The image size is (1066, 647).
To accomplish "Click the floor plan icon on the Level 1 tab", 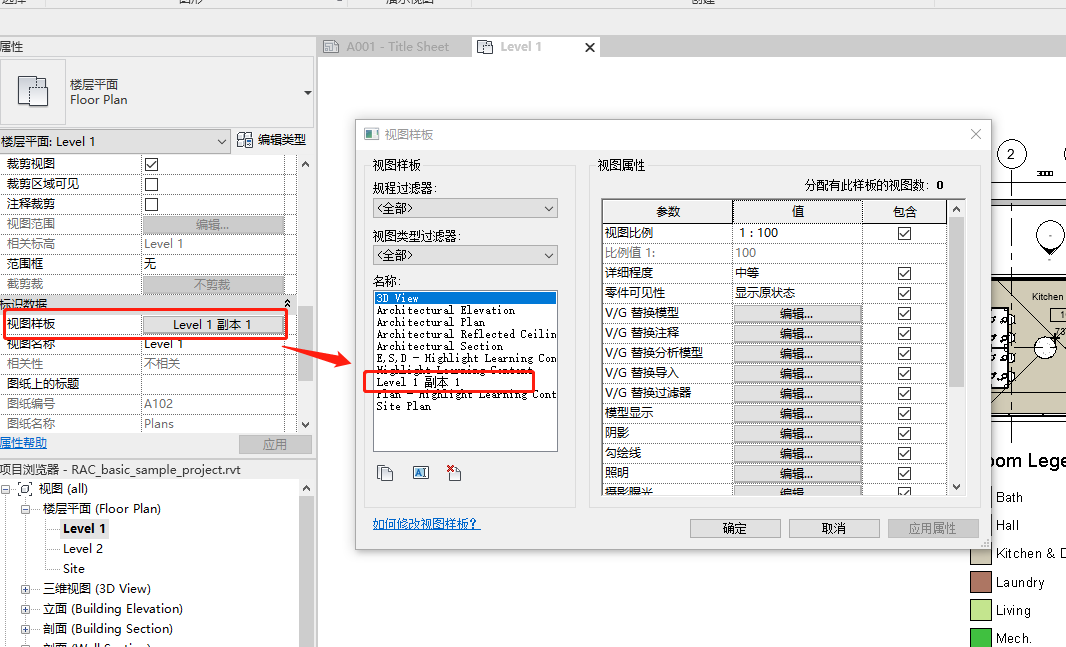I will click(x=487, y=46).
